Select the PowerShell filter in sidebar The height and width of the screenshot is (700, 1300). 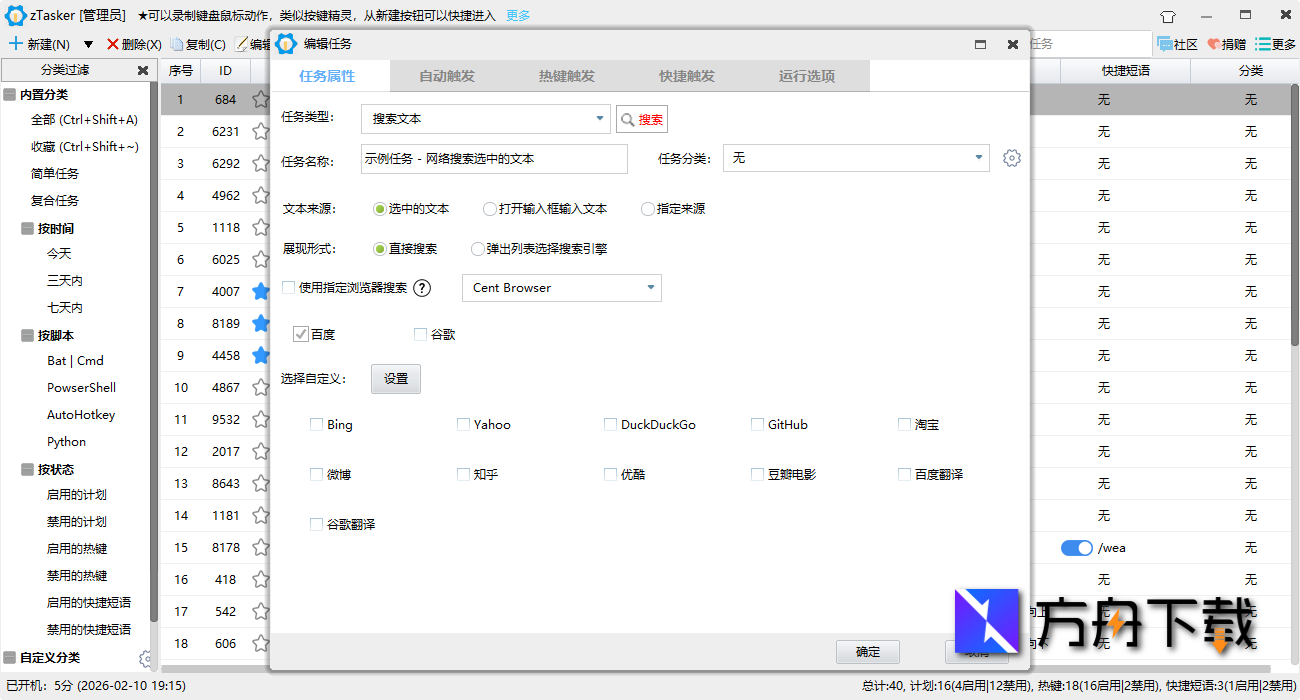pos(80,387)
